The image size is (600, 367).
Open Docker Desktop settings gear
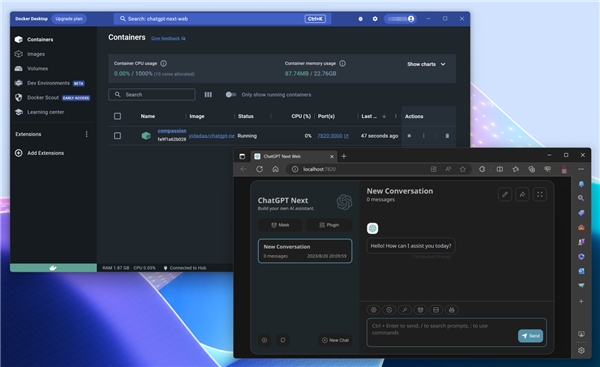click(x=375, y=19)
